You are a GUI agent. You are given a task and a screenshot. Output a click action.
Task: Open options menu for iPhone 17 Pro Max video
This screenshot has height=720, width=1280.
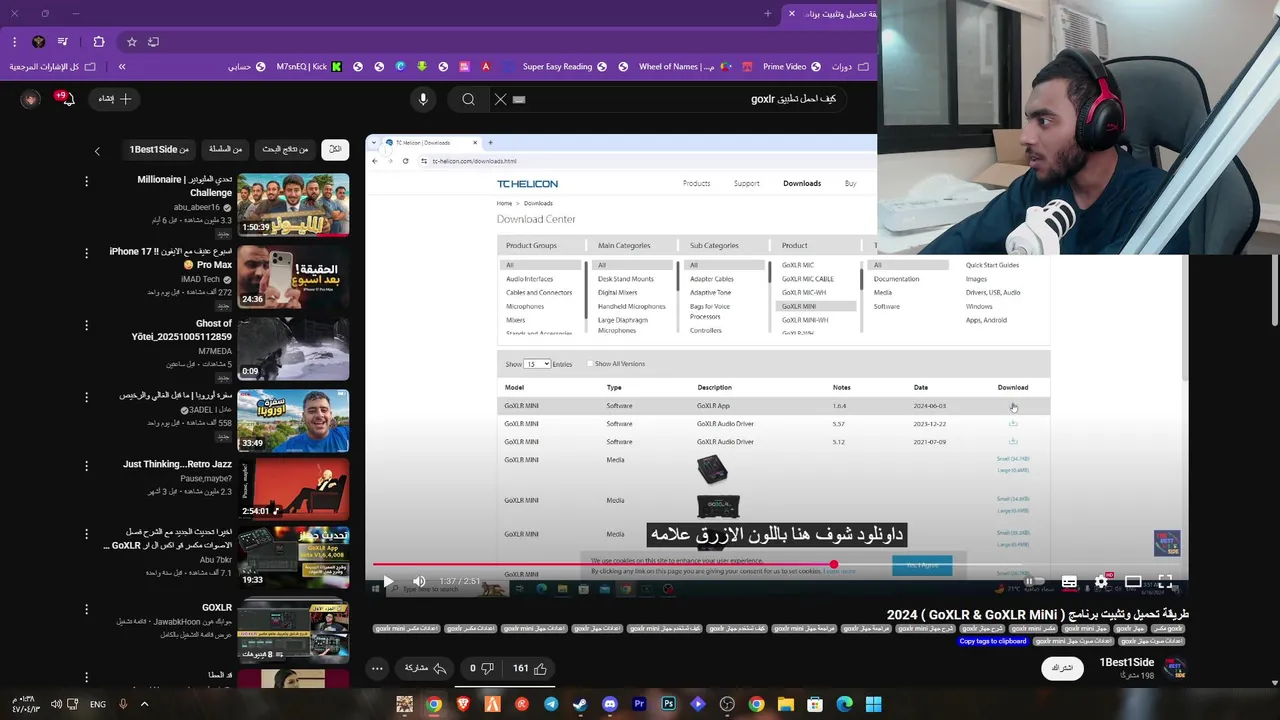[86, 254]
